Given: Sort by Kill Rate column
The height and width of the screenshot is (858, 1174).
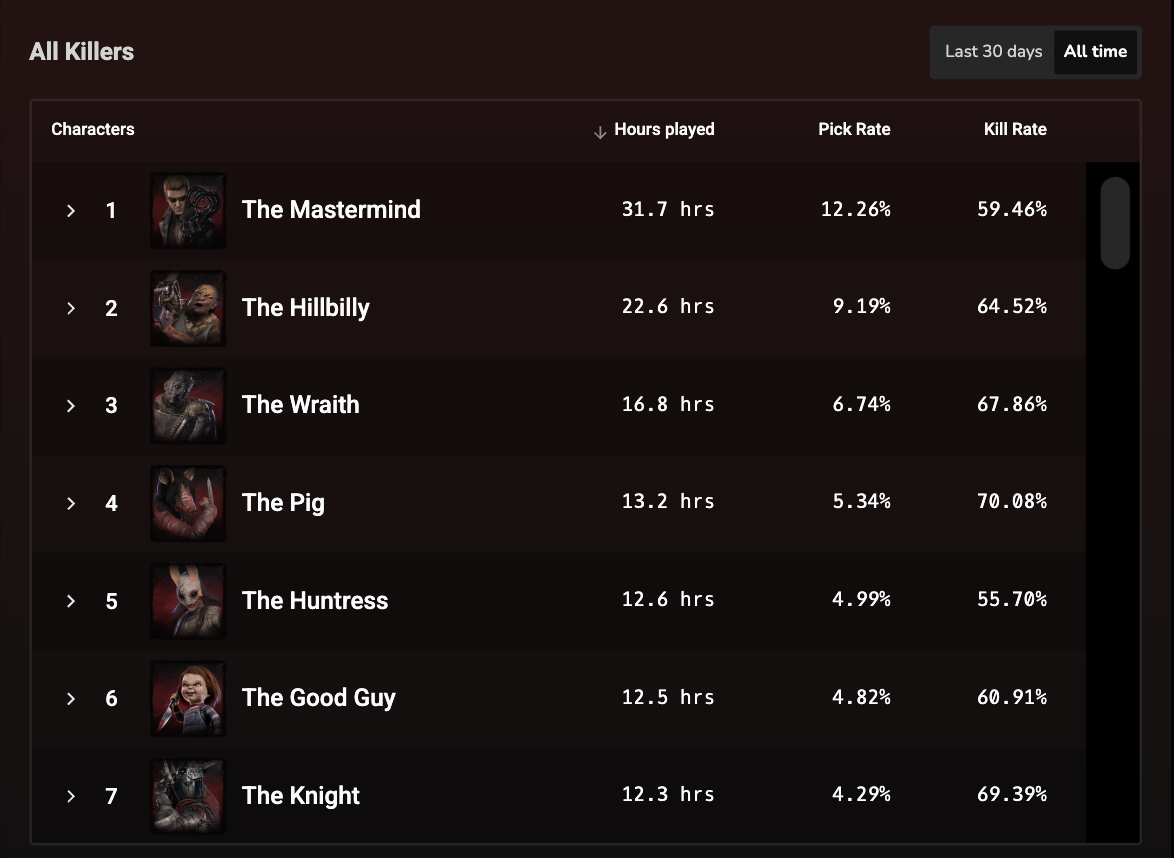Looking at the screenshot, I should click(x=1015, y=130).
